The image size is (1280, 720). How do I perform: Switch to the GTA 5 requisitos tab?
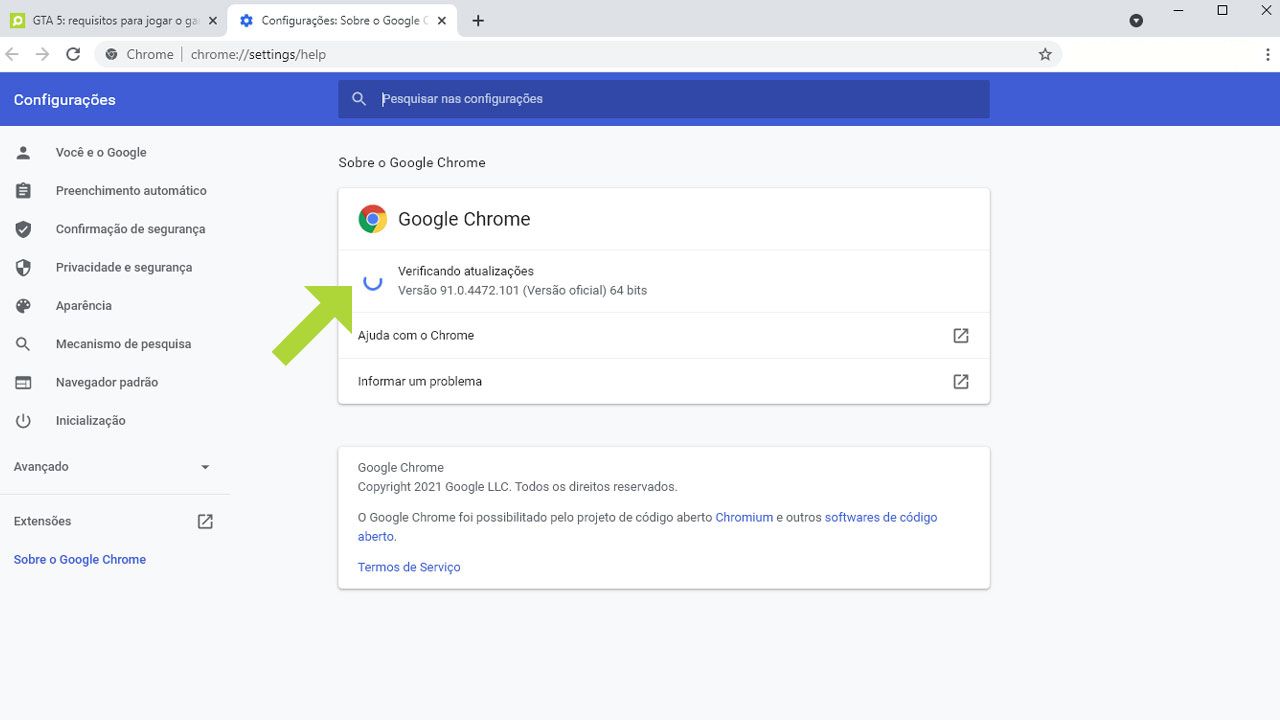click(114, 20)
